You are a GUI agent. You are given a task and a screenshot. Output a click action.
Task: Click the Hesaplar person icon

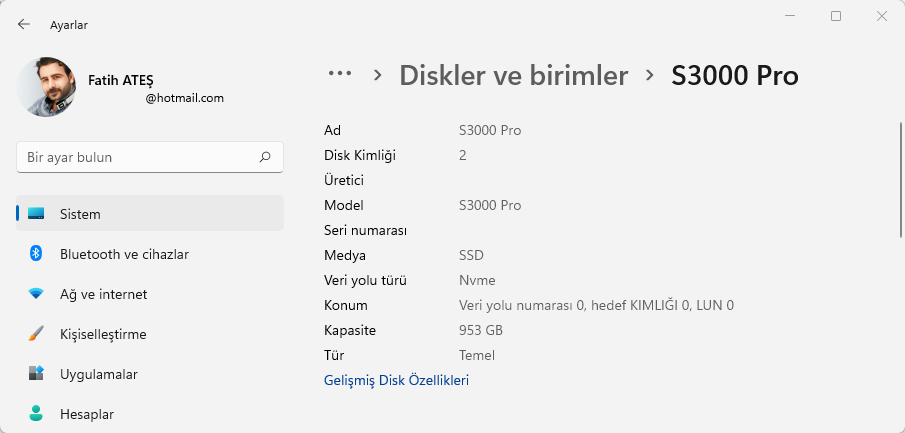coord(36,413)
